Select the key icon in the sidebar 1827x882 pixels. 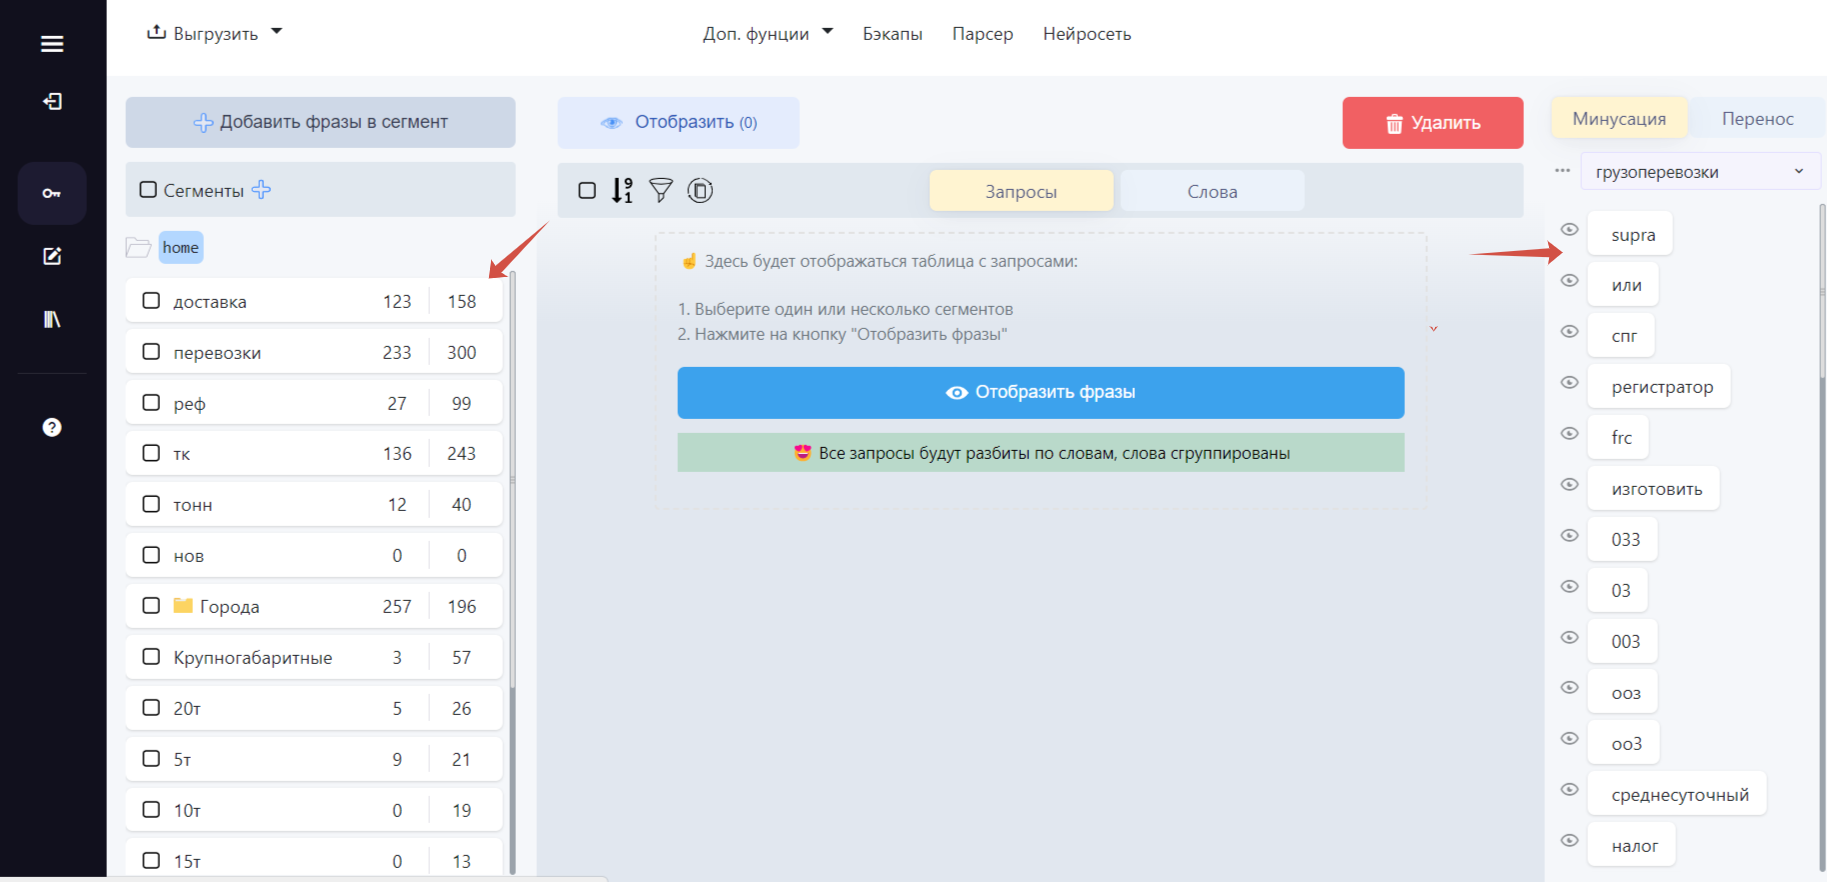52,193
